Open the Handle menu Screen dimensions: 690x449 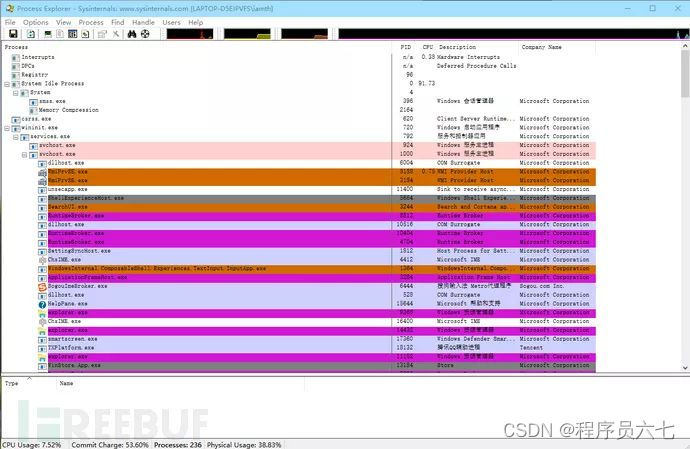pos(143,22)
